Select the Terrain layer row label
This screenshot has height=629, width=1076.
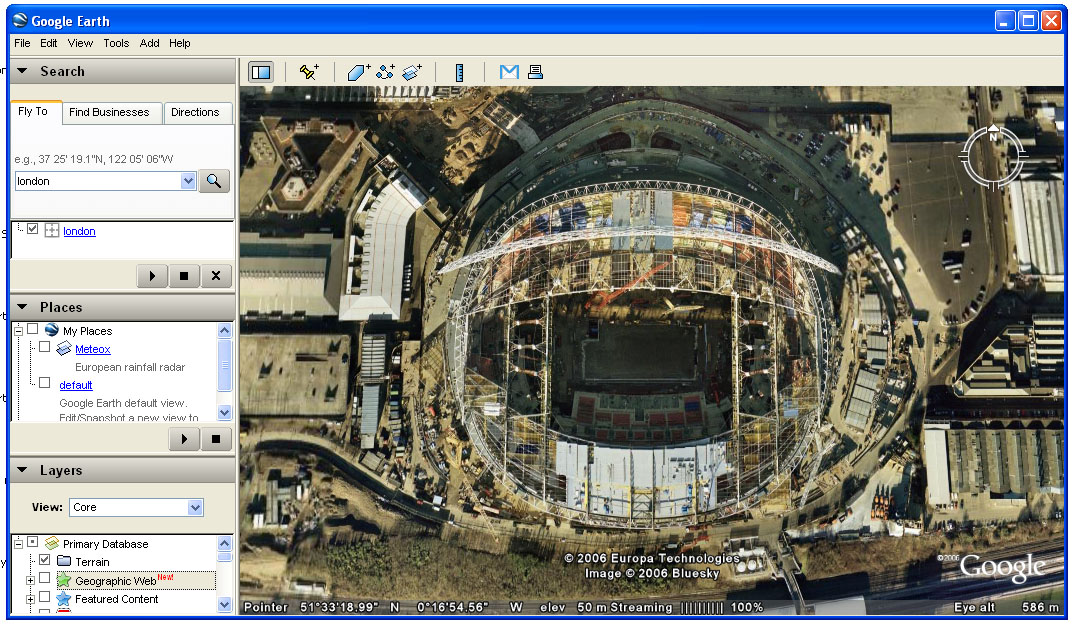tap(93, 562)
